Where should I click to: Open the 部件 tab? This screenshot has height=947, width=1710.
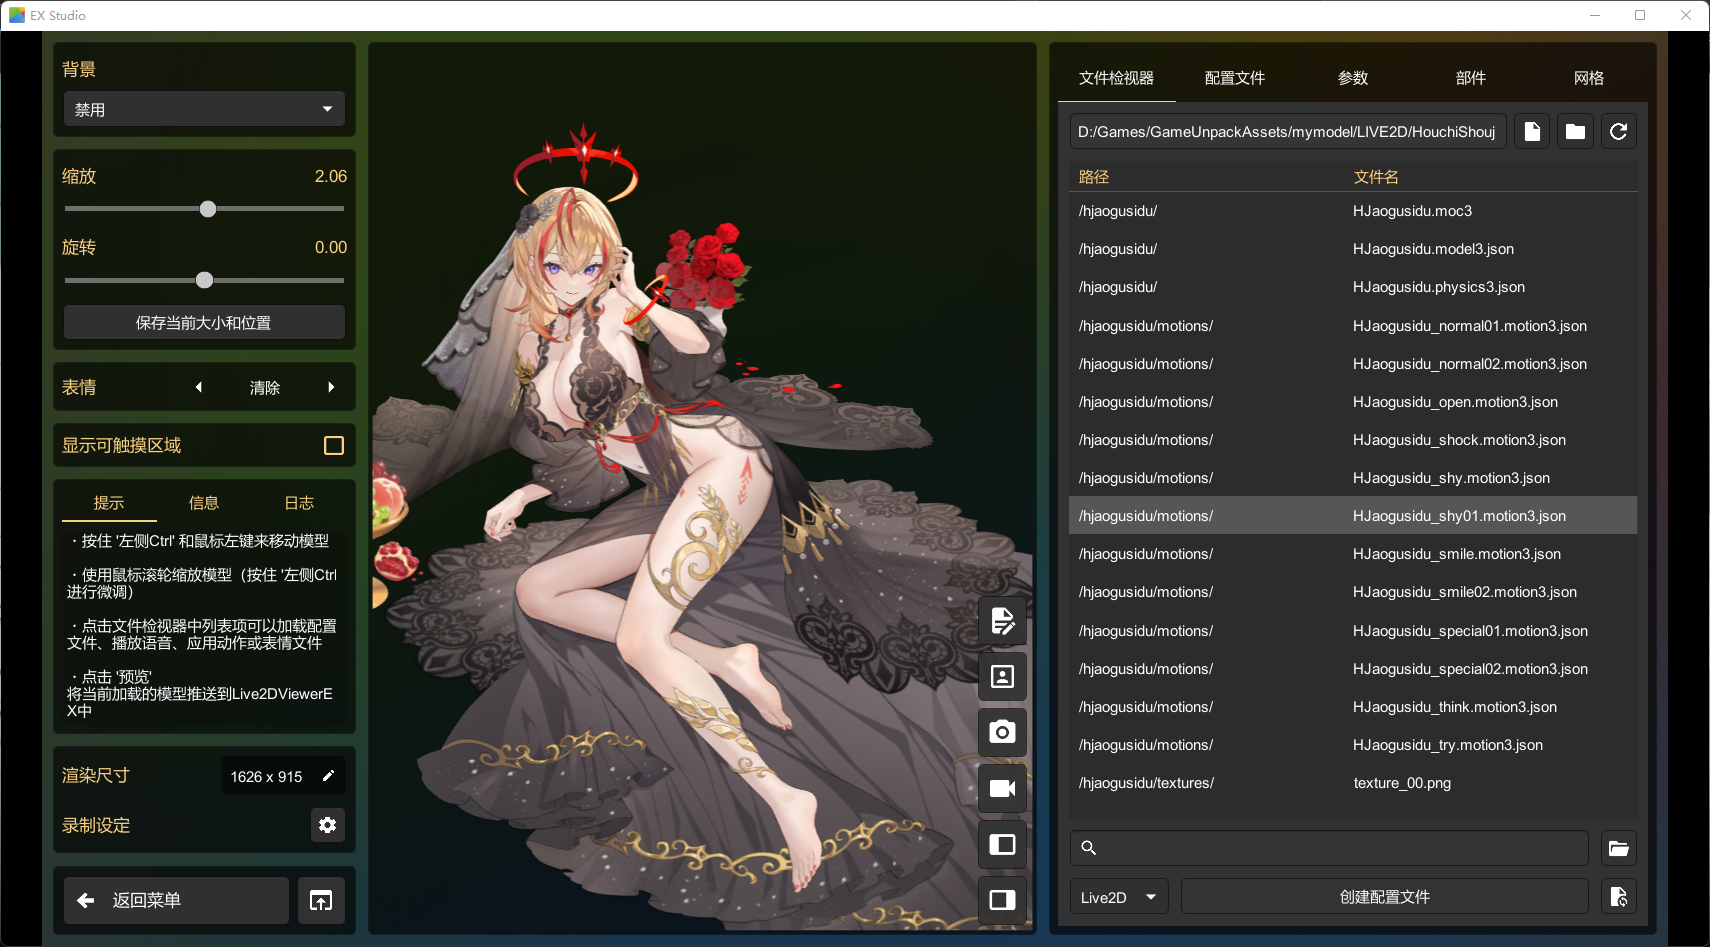pos(1471,78)
